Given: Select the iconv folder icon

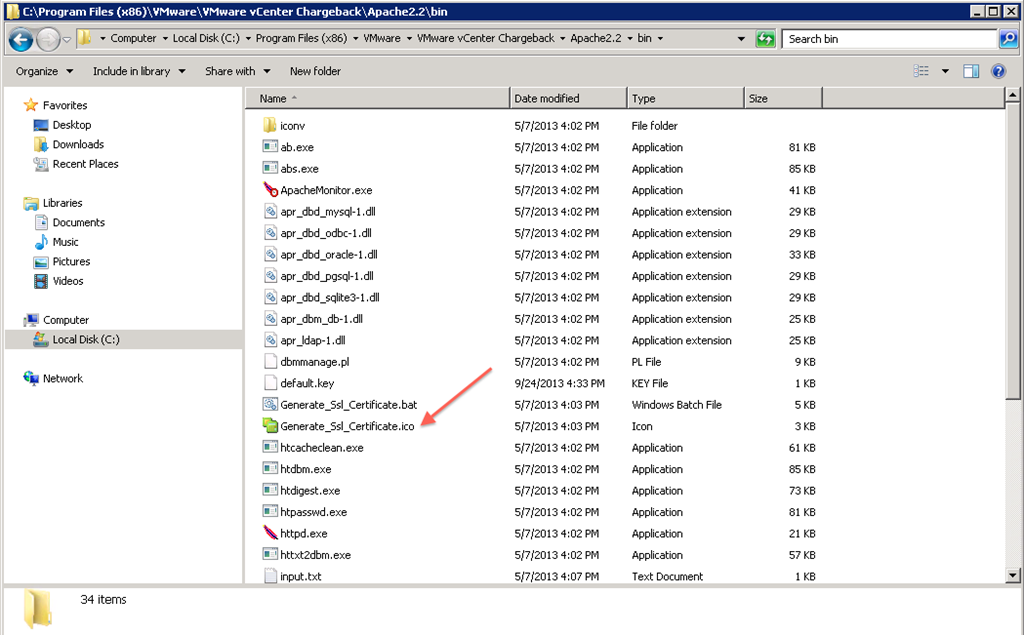Looking at the screenshot, I should pos(270,125).
